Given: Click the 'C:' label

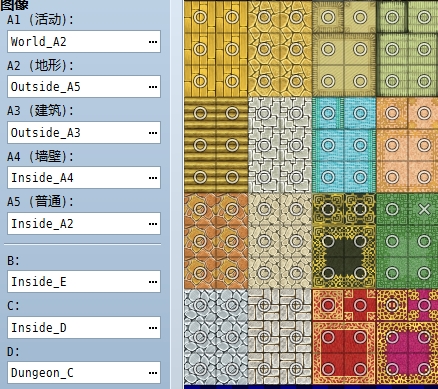Looking at the screenshot, I should coord(13,306).
